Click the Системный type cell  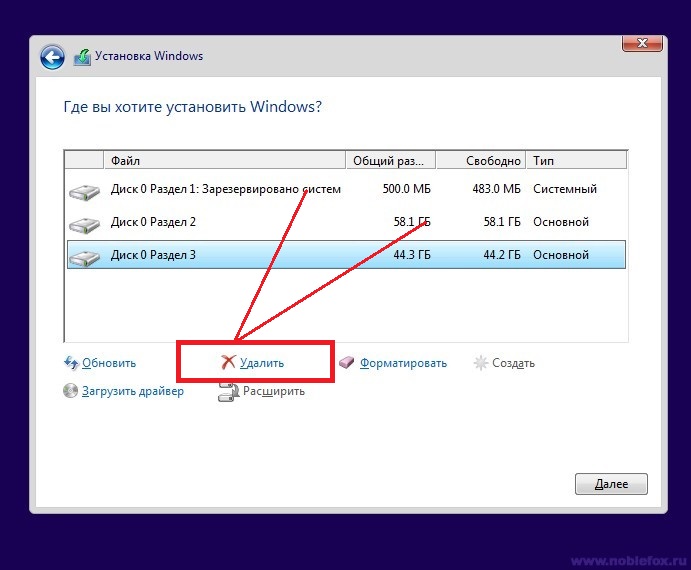coord(565,189)
